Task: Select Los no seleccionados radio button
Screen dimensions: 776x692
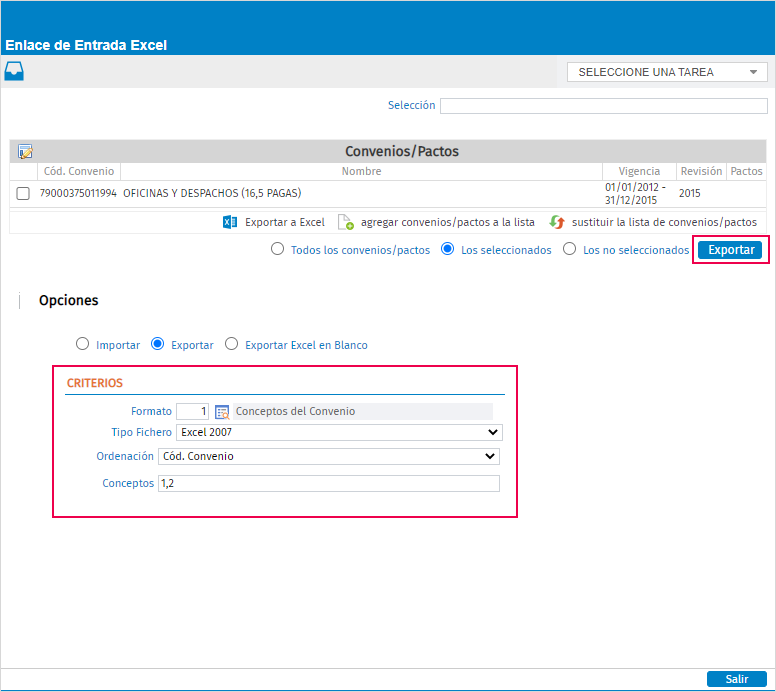Action: point(570,249)
